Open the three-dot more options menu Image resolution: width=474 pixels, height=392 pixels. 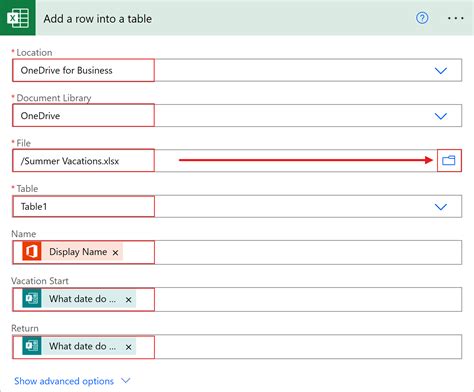(455, 18)
